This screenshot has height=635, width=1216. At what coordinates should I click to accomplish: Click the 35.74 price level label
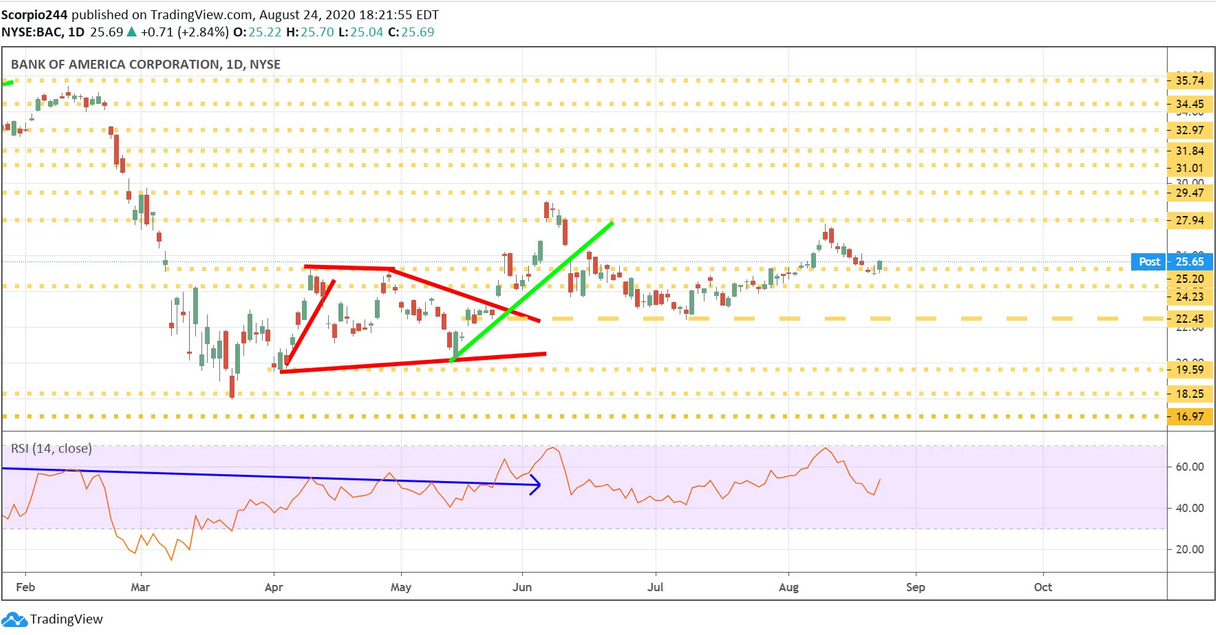click(1189, 81)
